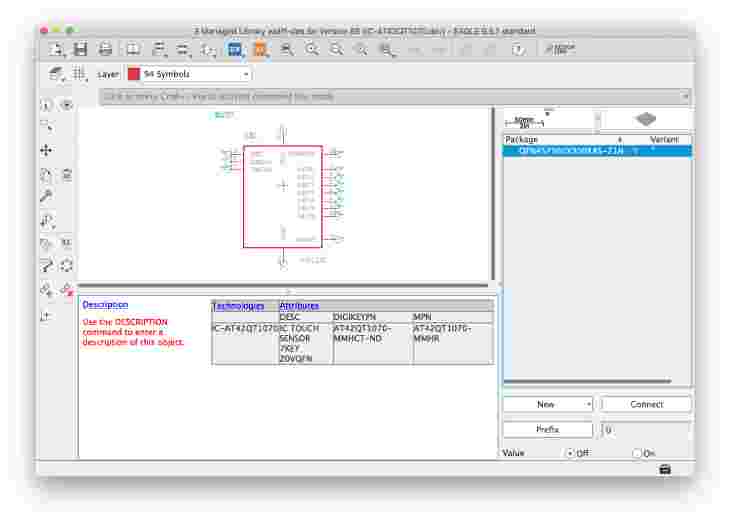Click the red layer color swatch
Screen dimensions: 730x523
133,74
